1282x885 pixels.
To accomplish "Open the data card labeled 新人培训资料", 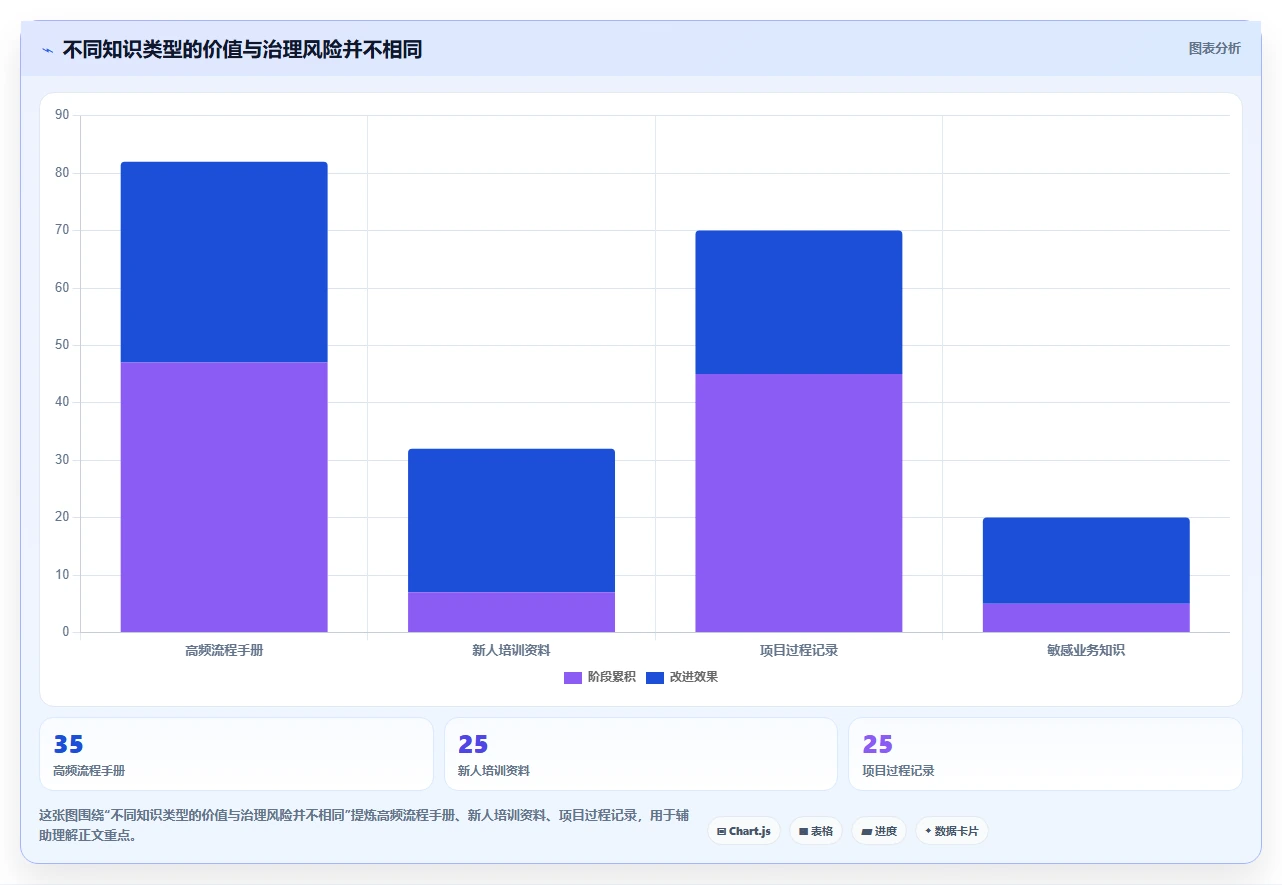I will [x=641, y=754].
